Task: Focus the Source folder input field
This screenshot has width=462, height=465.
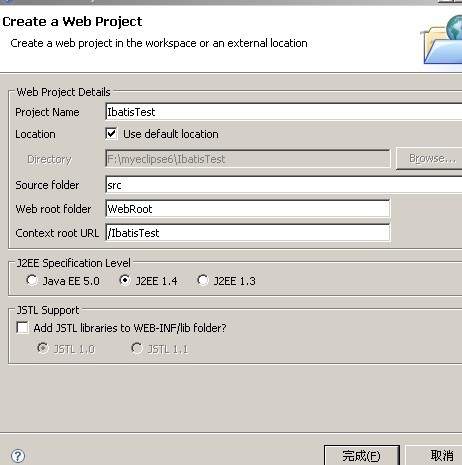Action: [x=284, y=185]
